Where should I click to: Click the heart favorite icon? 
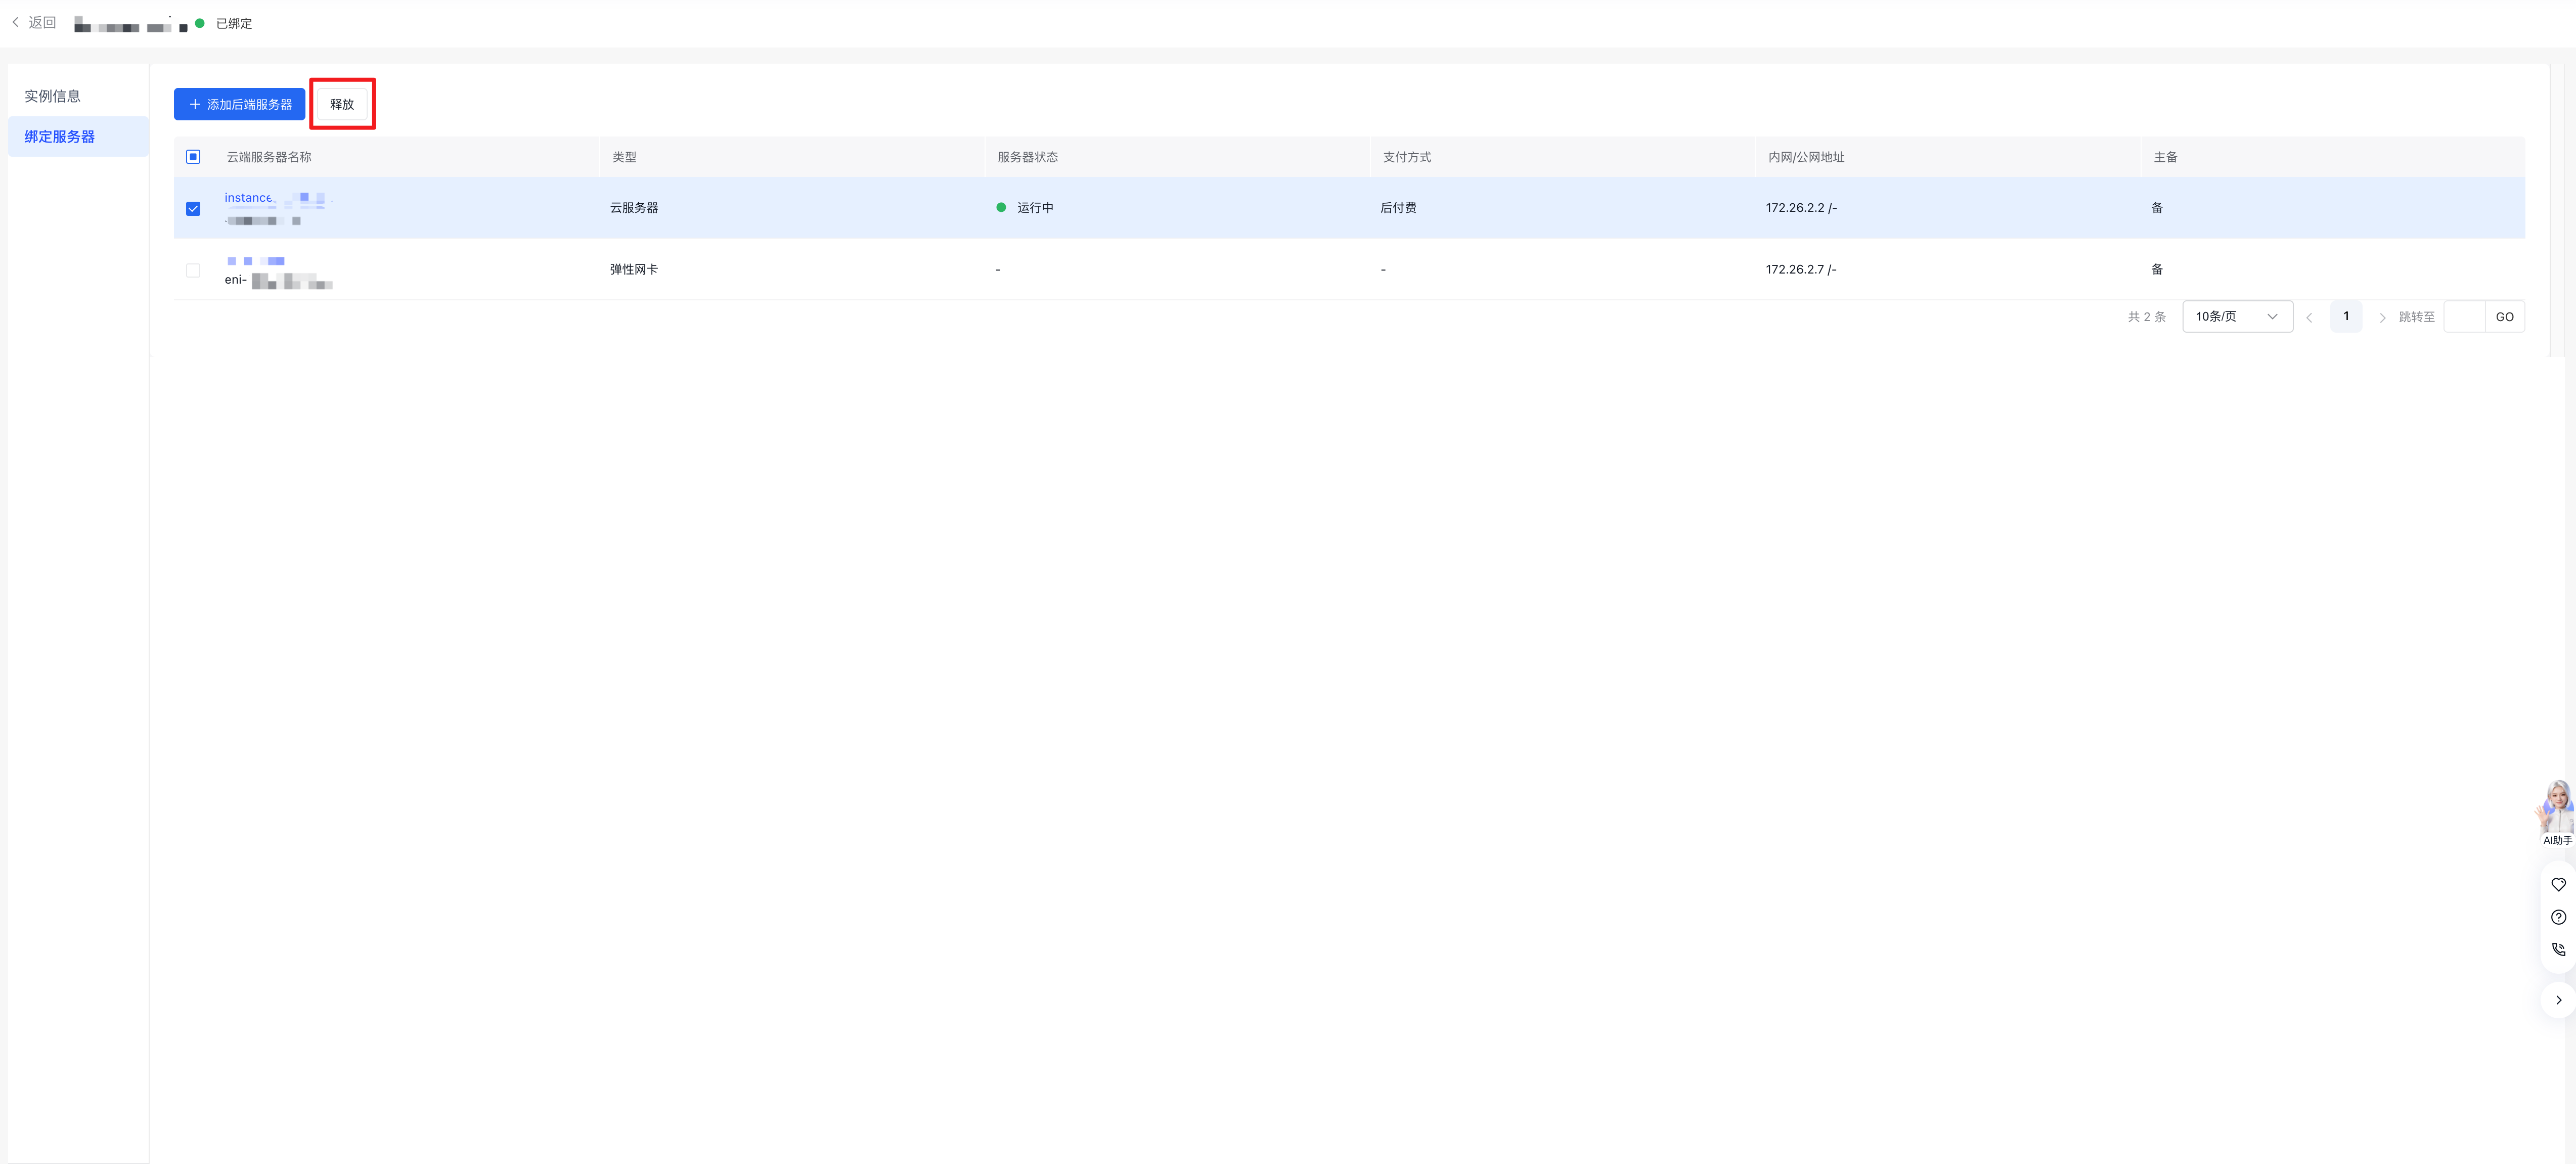point(2558,885)
